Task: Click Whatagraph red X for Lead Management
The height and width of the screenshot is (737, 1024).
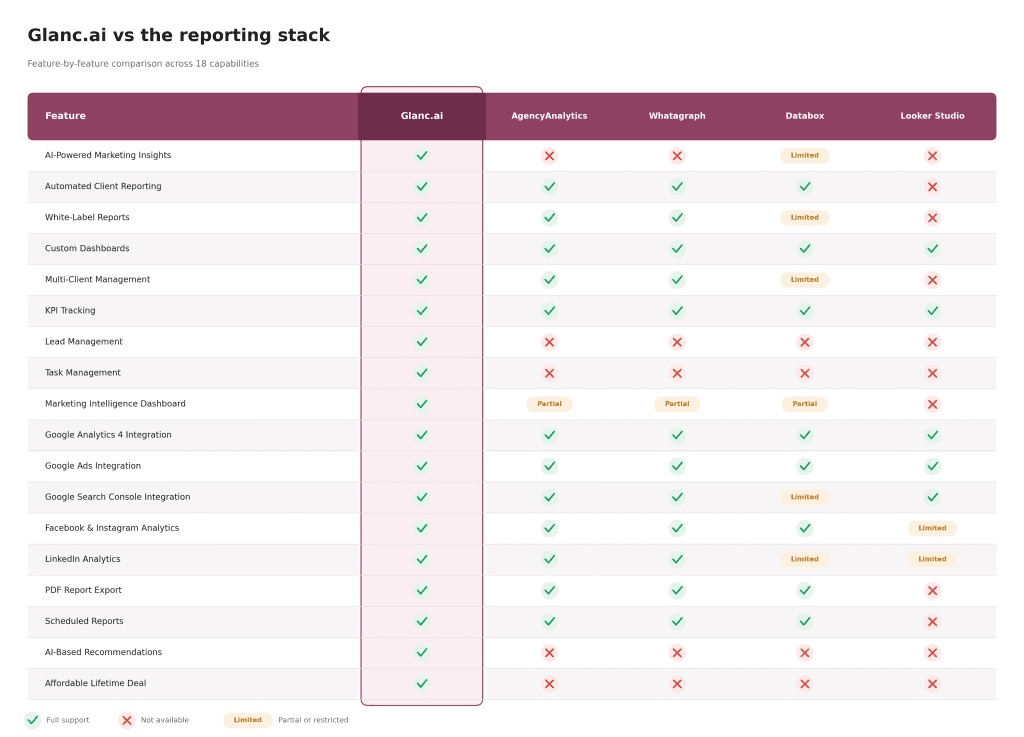Action: 677,342
